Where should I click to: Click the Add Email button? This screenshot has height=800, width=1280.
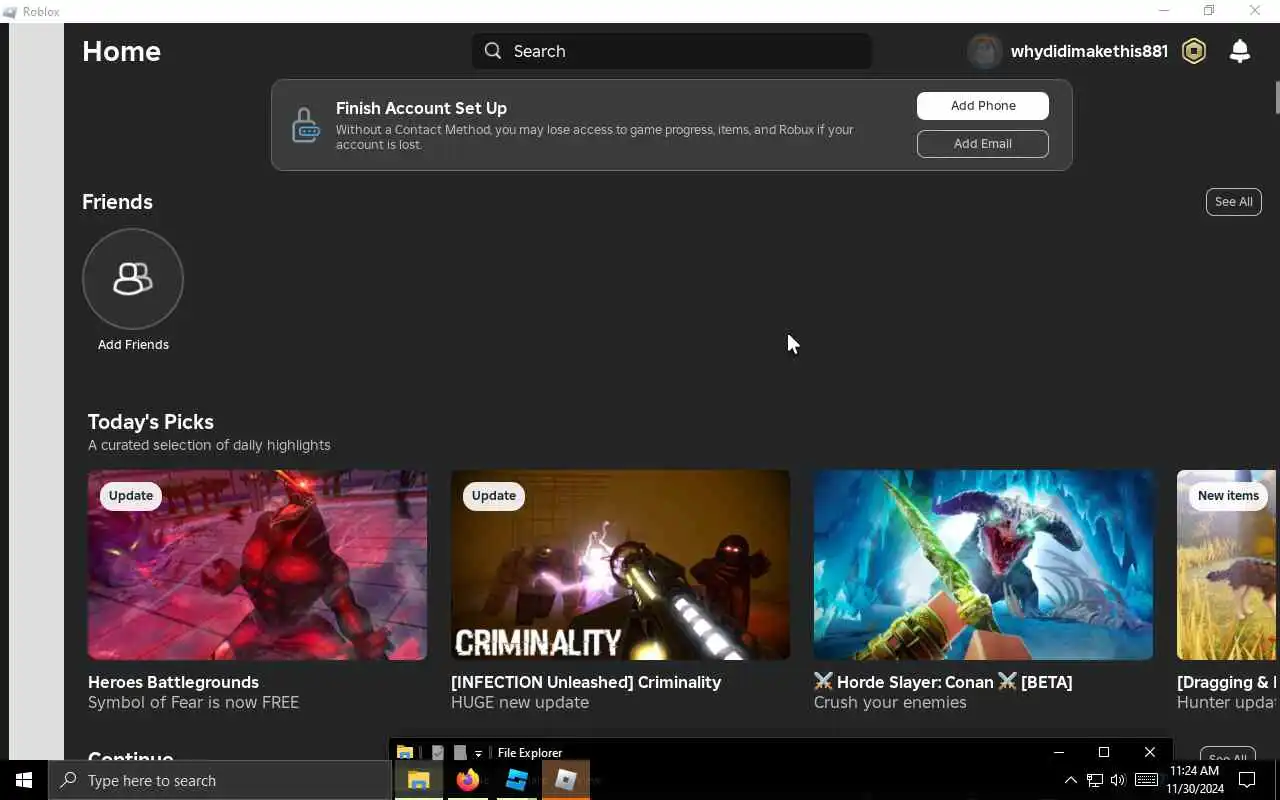coord(983,144)
